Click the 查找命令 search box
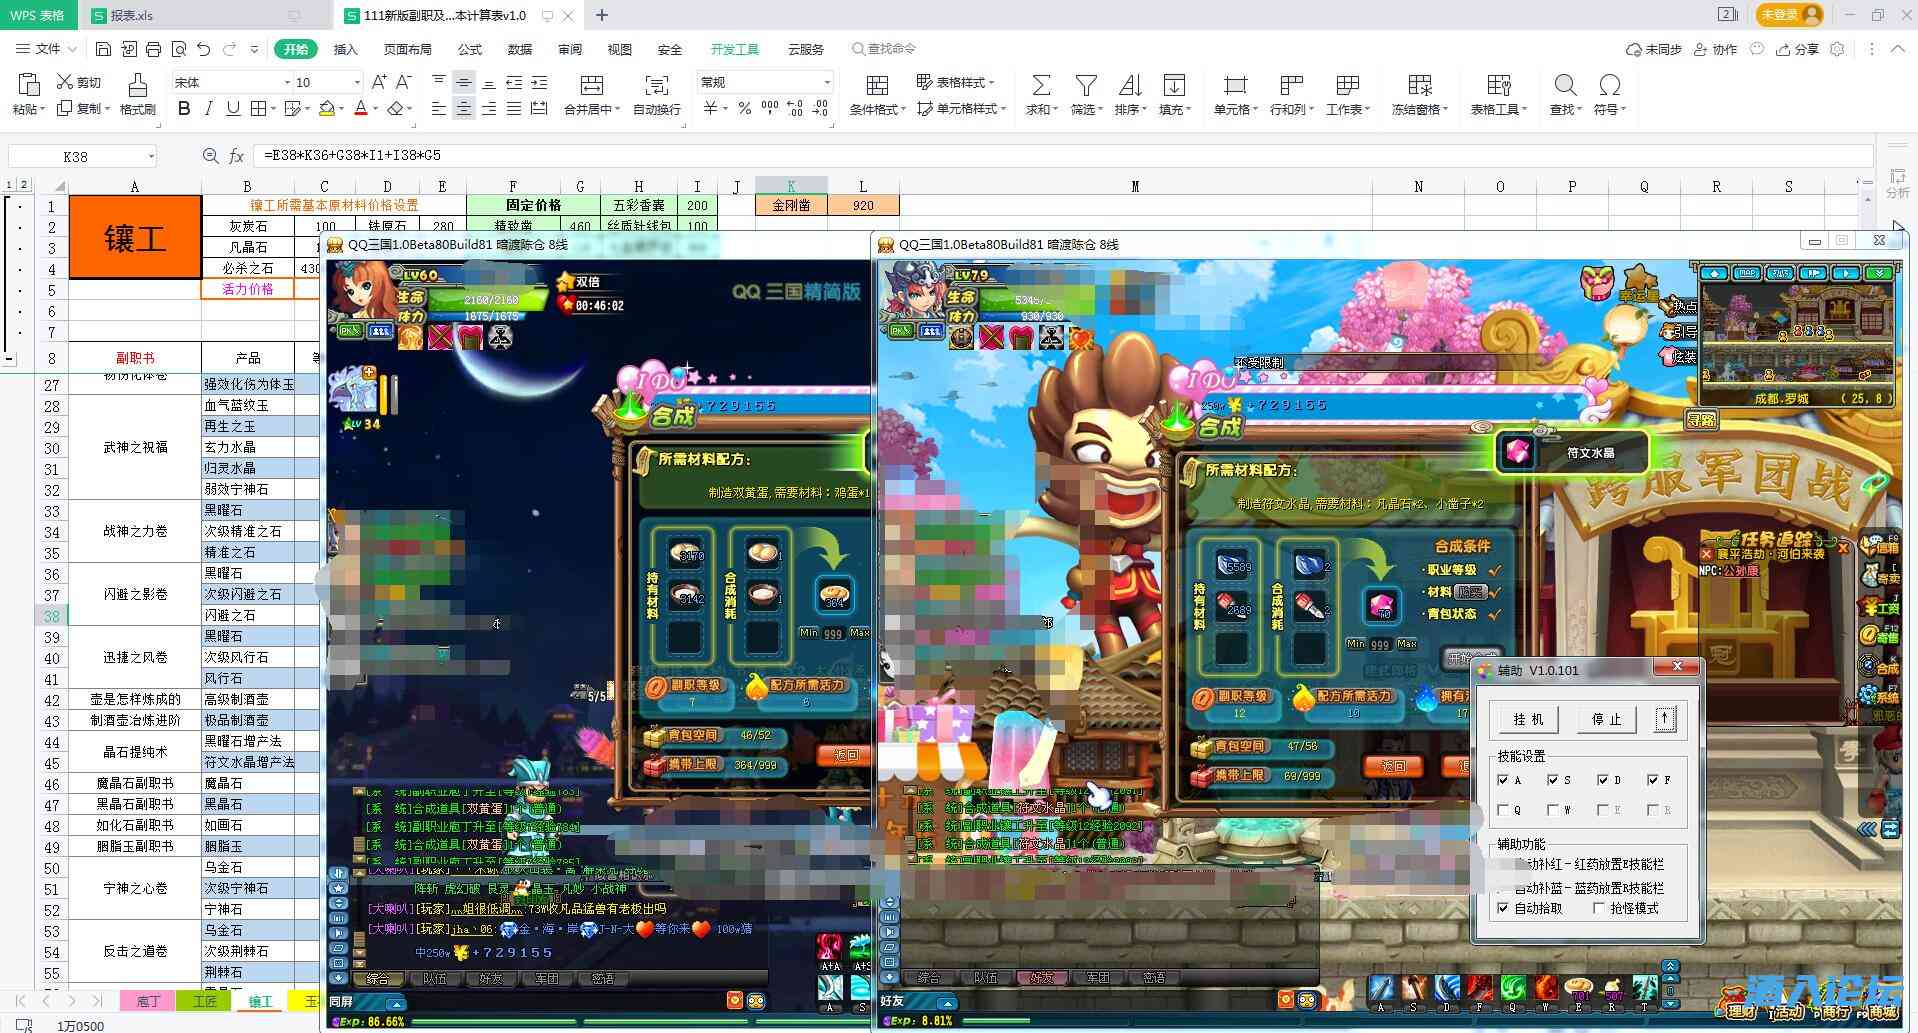Screen dimensions: 1918x1033 (884, 49)
